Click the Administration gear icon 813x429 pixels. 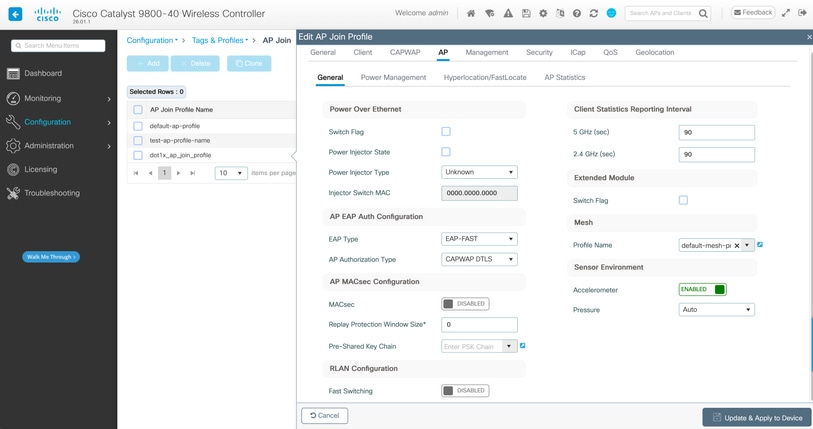(13, 146)
